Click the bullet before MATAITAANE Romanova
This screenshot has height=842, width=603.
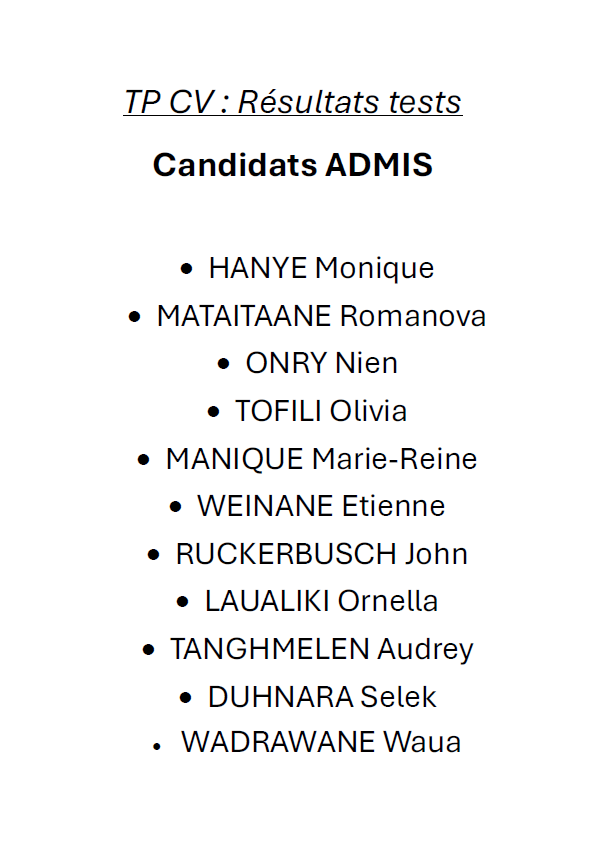click(x=135, y=316)
